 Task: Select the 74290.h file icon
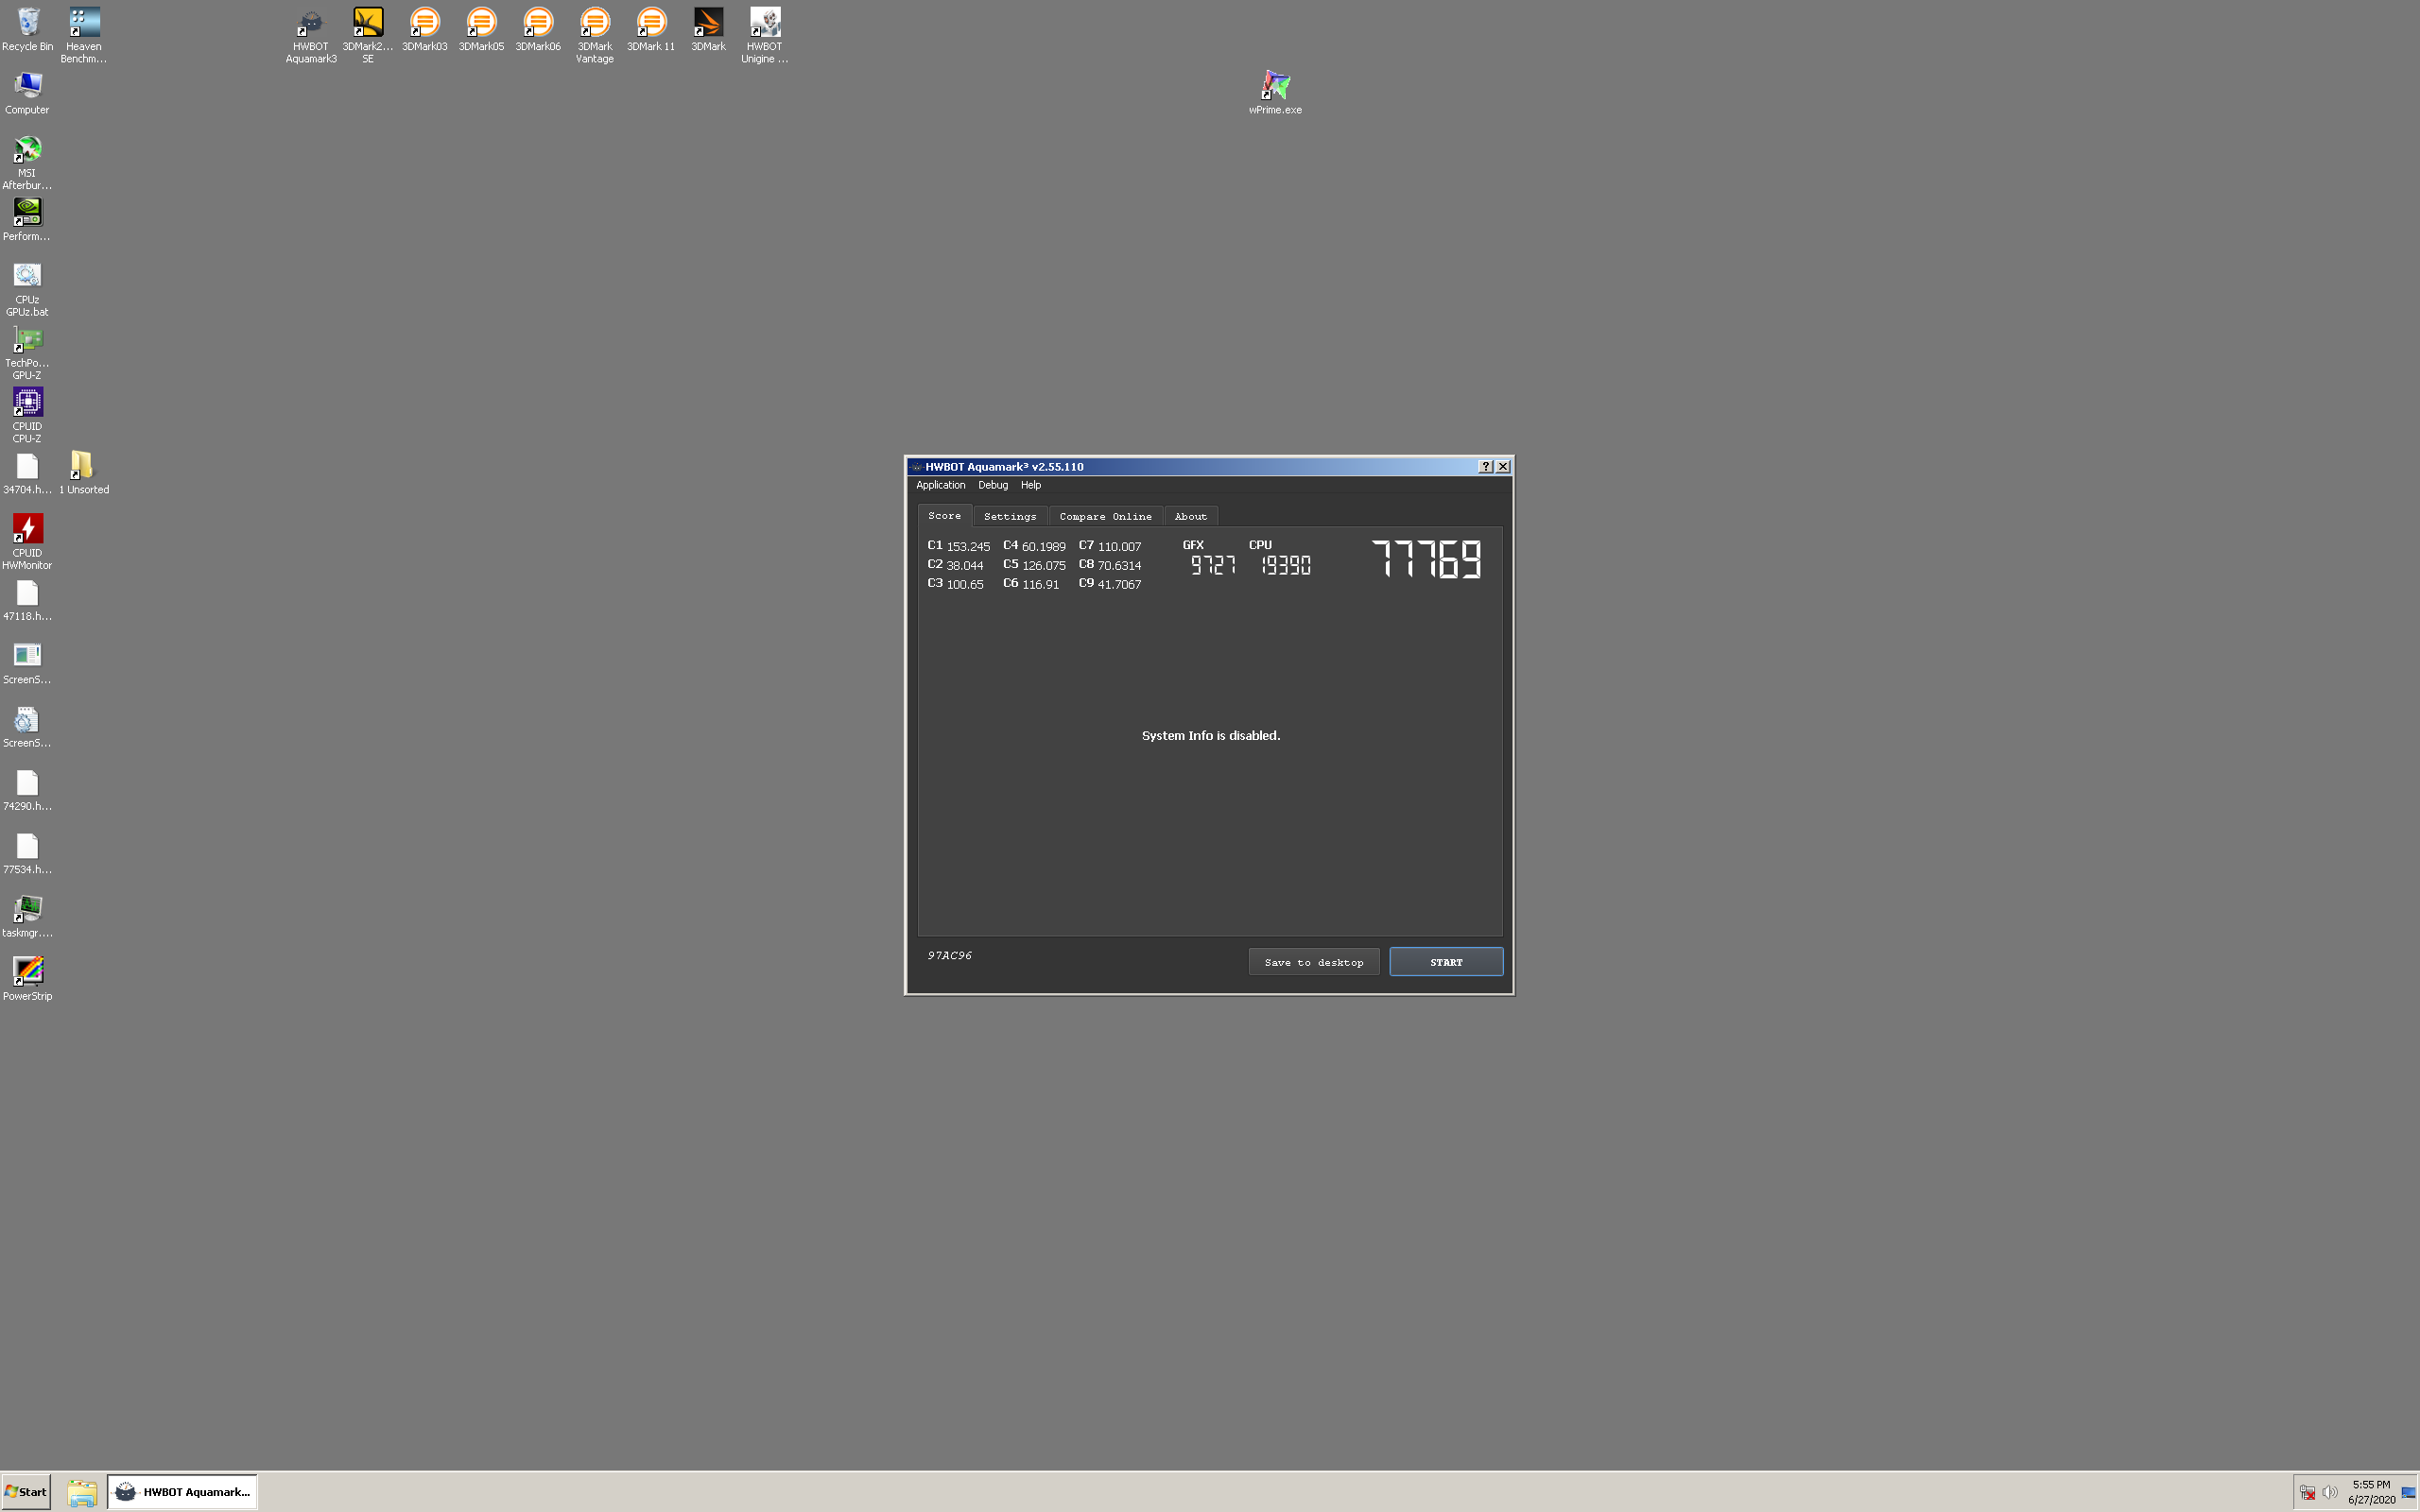[x=27, y=789]
